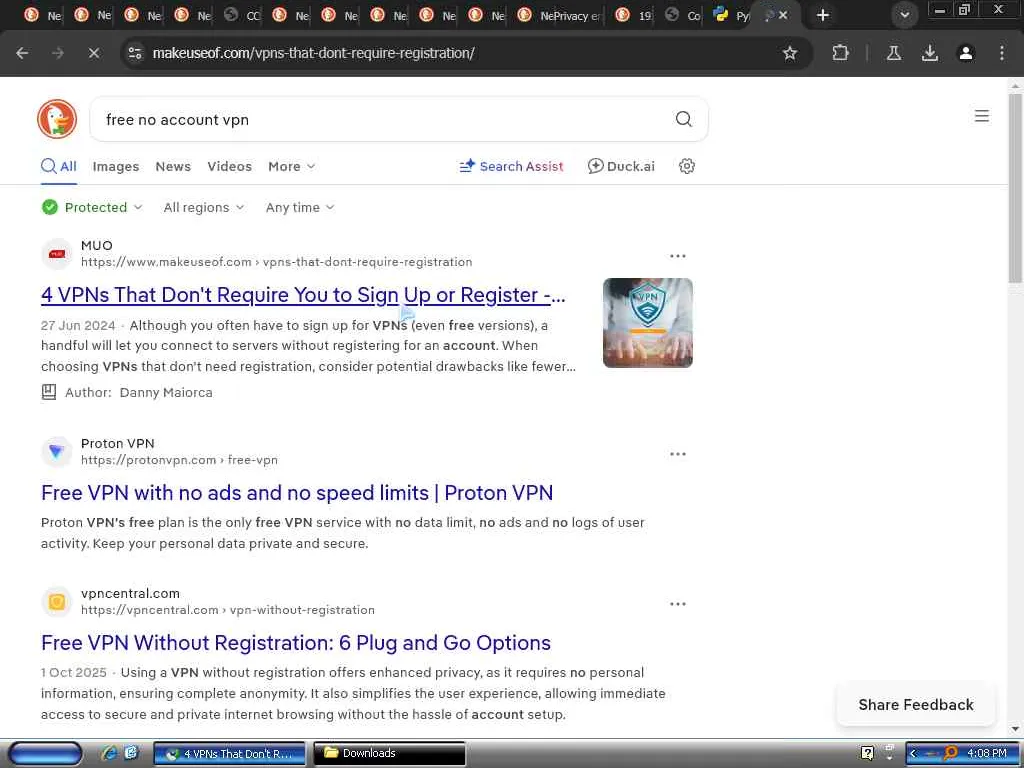
Task: Open Free VPN with no ads Proton VPN link
Action: pyautogui.click(x=297, y=493)
